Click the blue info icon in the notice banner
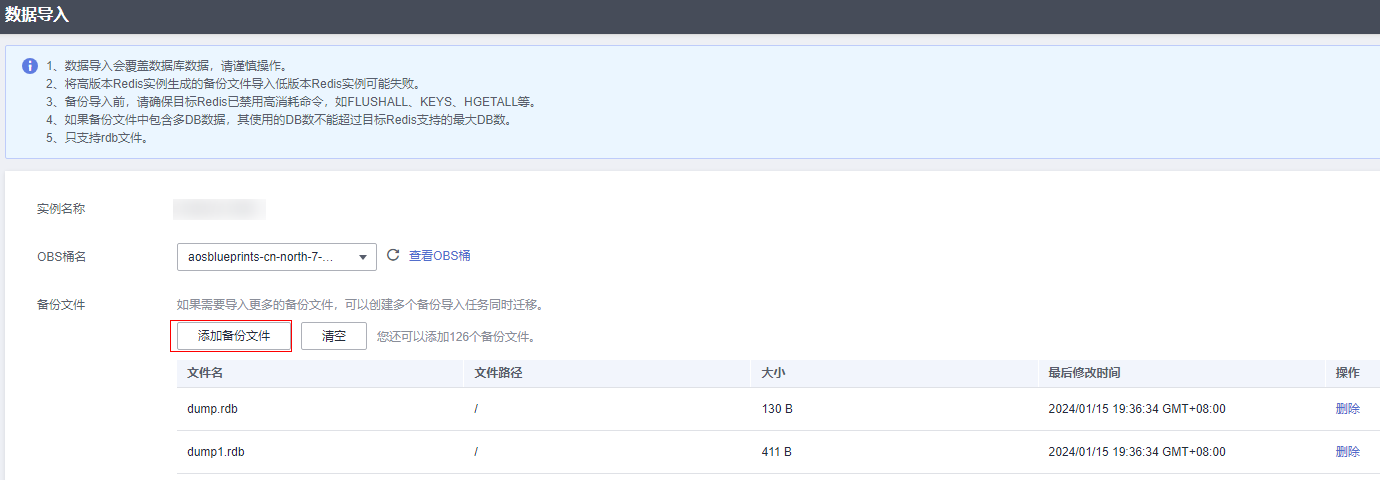This screenshot has height=480, width=1380. pyautogui.click(x=30, y=66)
